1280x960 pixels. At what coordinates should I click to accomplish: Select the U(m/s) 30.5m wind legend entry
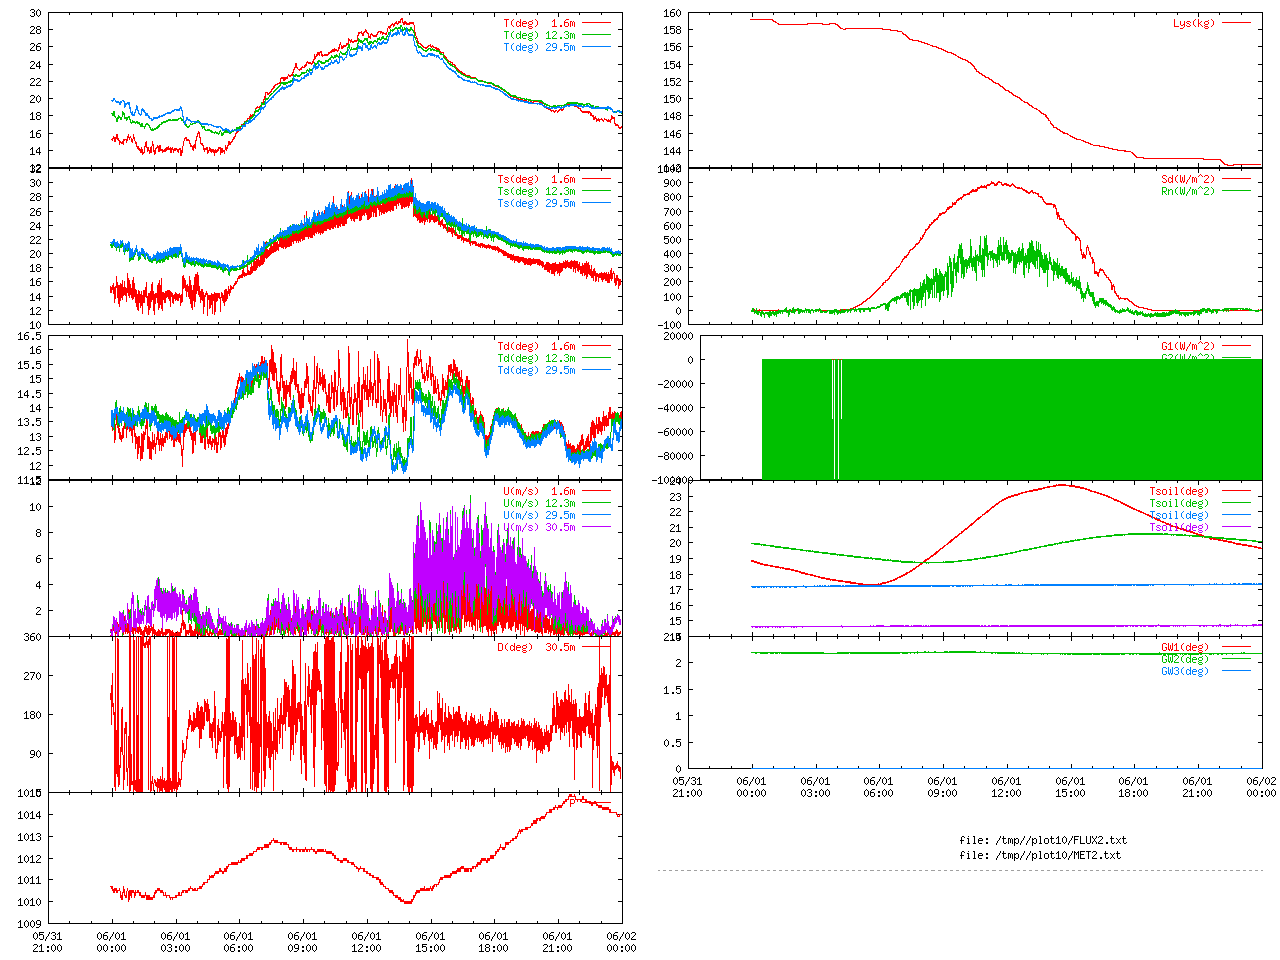click(x=539, y=528)
